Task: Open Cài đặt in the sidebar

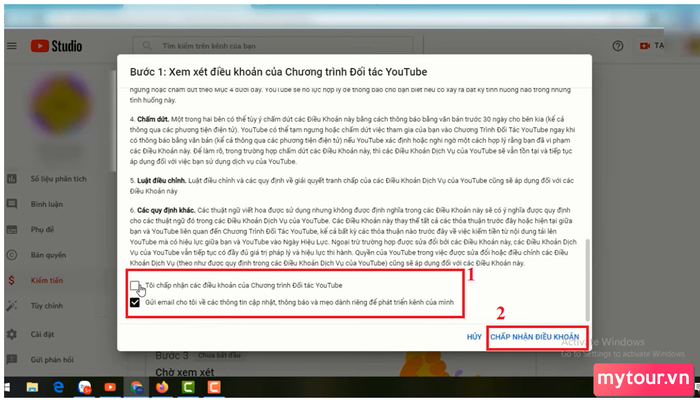Action: click(42, 334)
